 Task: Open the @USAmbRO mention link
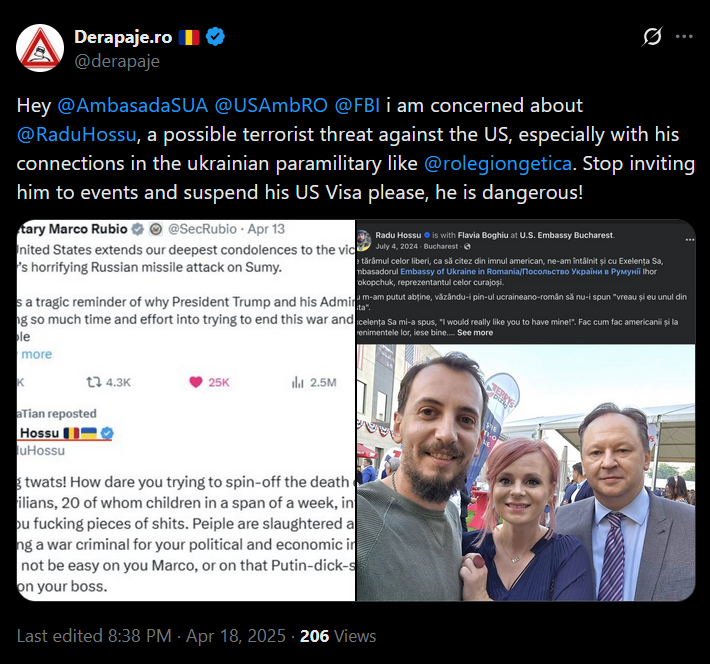click(x=271, y=106)
